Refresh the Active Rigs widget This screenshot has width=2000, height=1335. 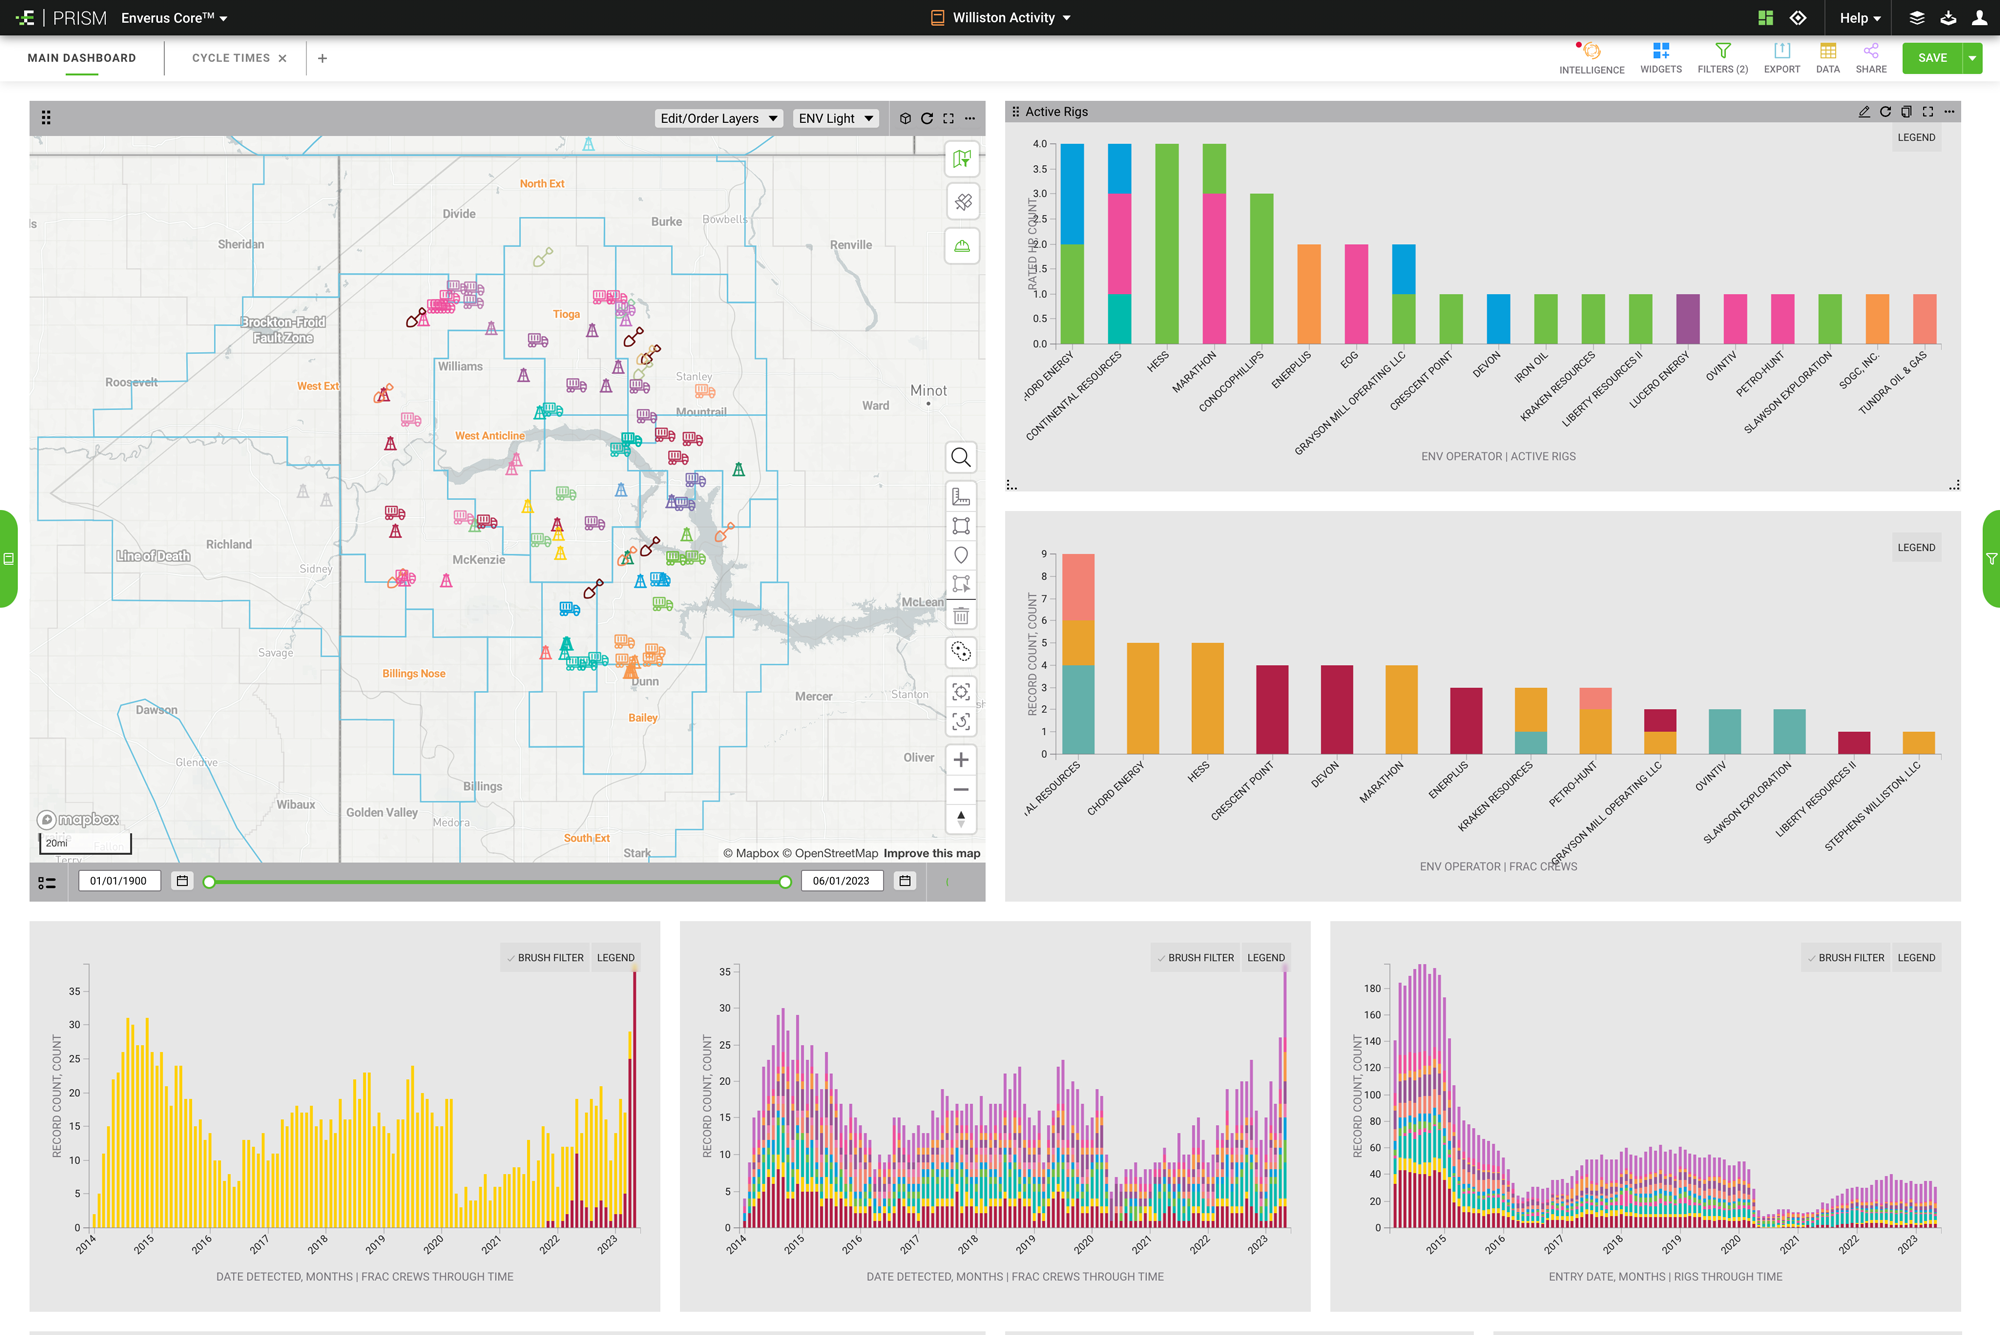pyautogui.click(x=1885, y=112)
